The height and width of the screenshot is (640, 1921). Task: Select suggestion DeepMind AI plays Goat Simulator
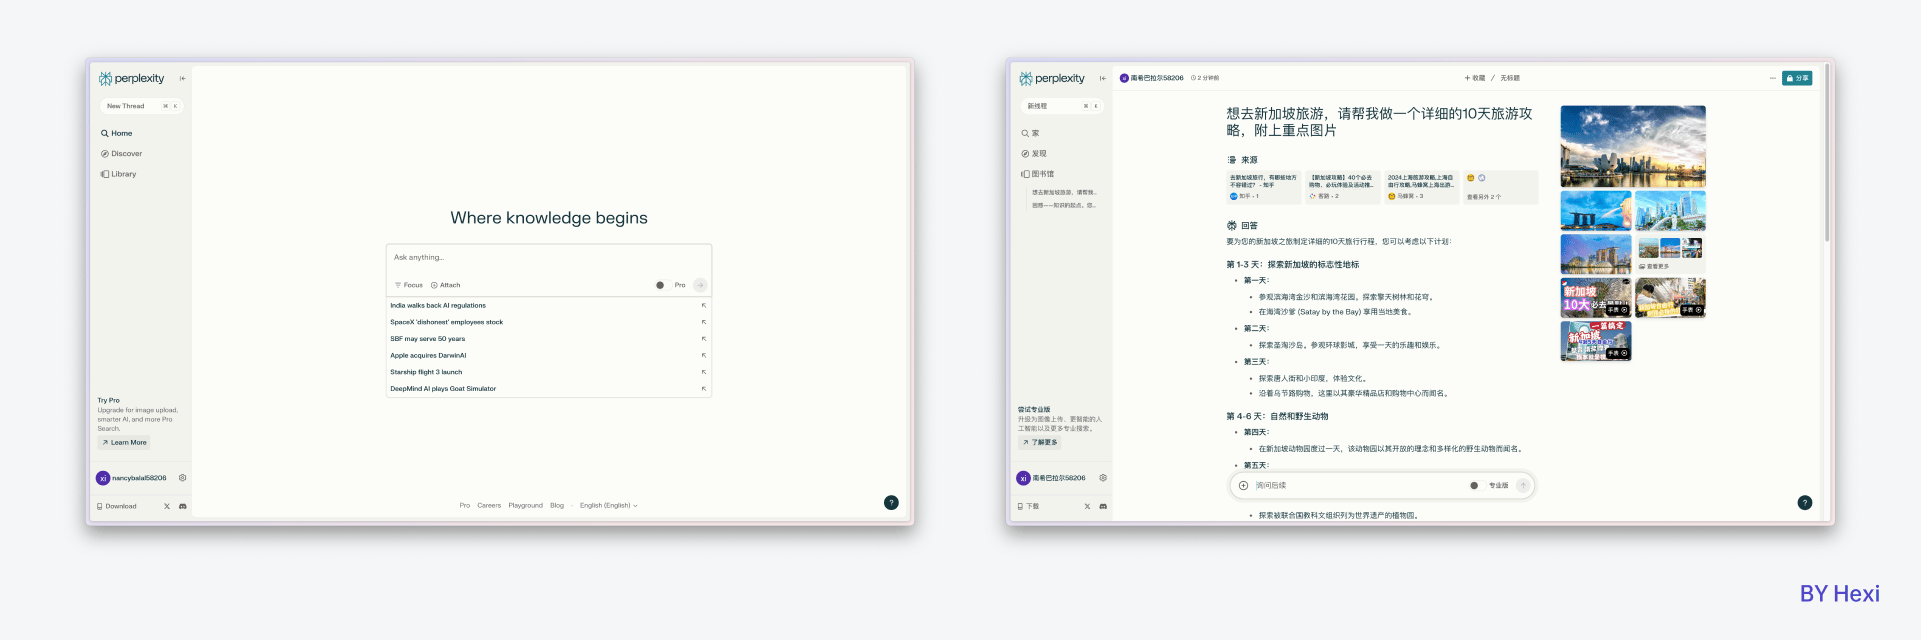click(x=548, y=389)
